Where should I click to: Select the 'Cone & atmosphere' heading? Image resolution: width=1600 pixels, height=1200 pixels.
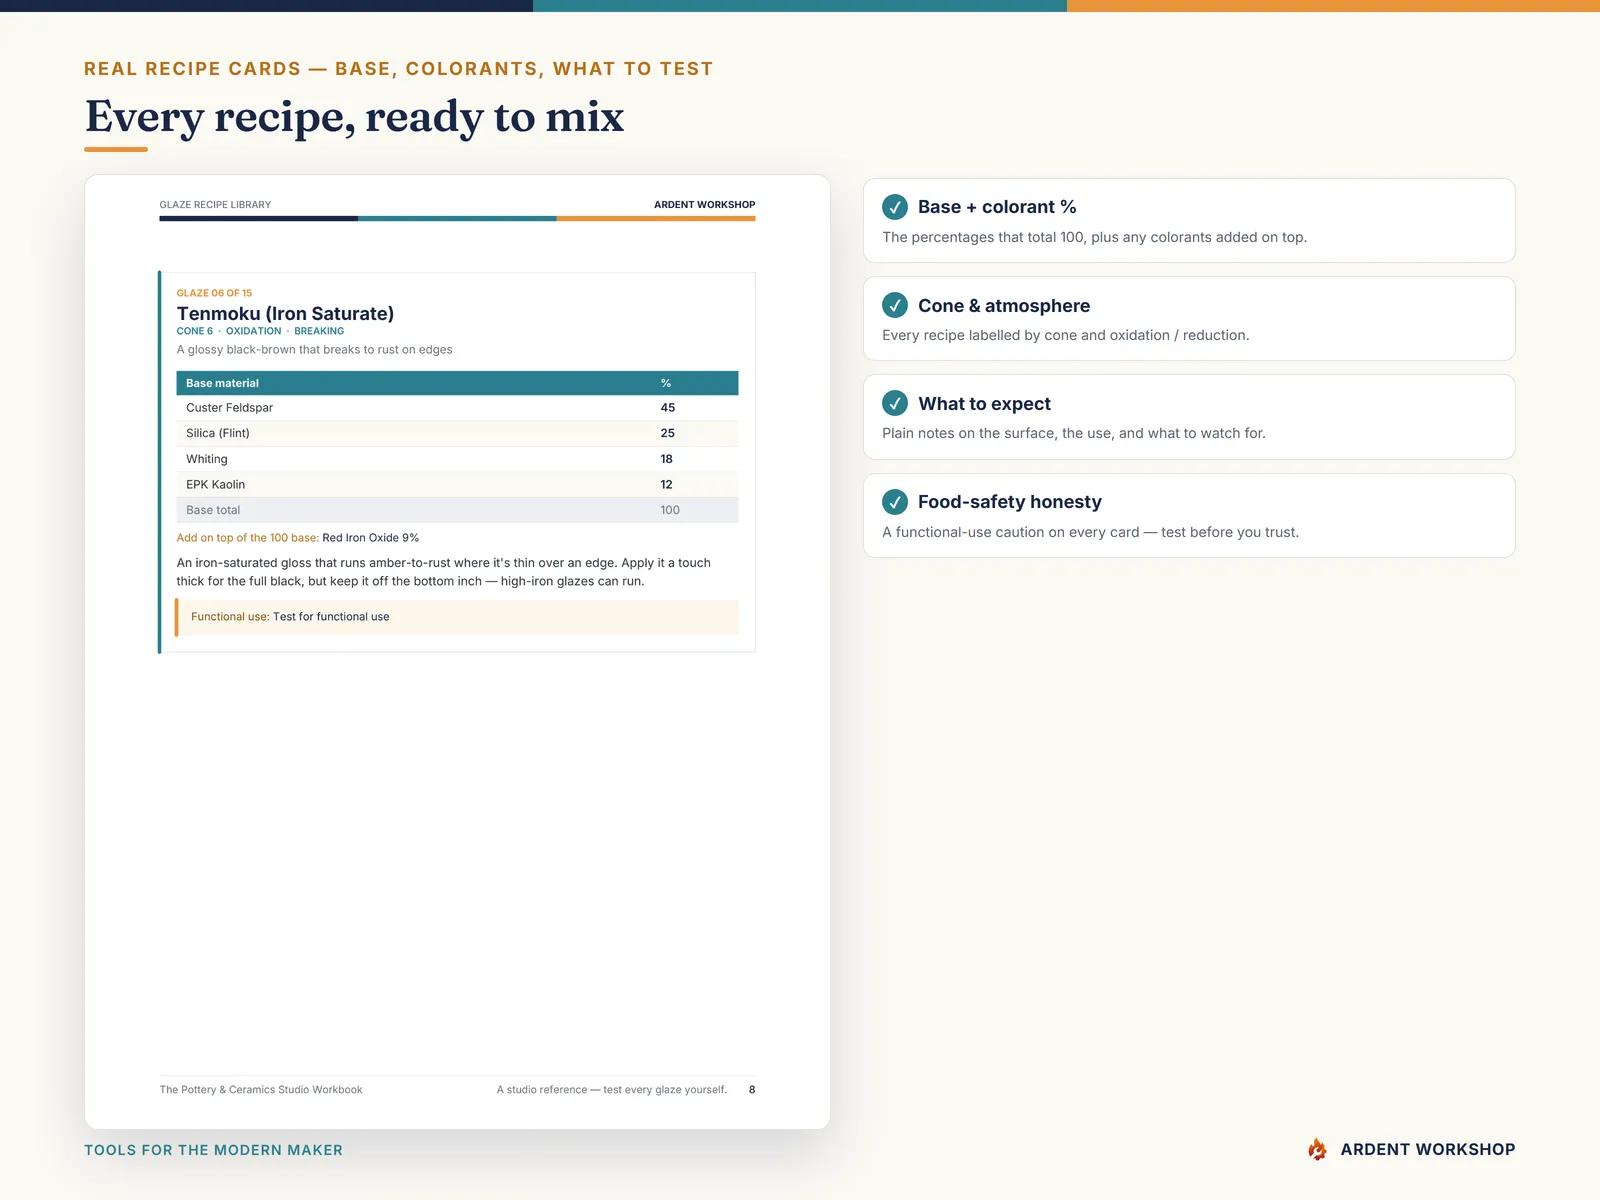[x=1004, y=306]
